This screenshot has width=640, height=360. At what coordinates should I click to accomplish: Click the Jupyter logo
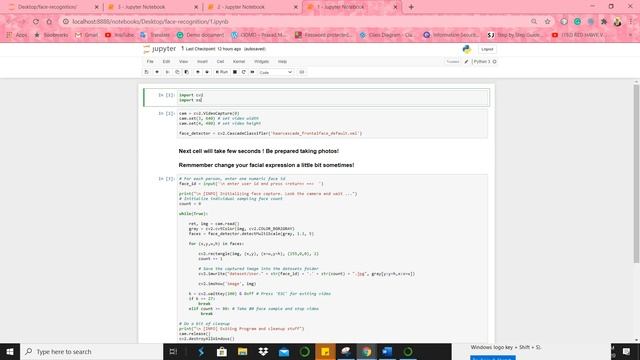coord(160,49)
